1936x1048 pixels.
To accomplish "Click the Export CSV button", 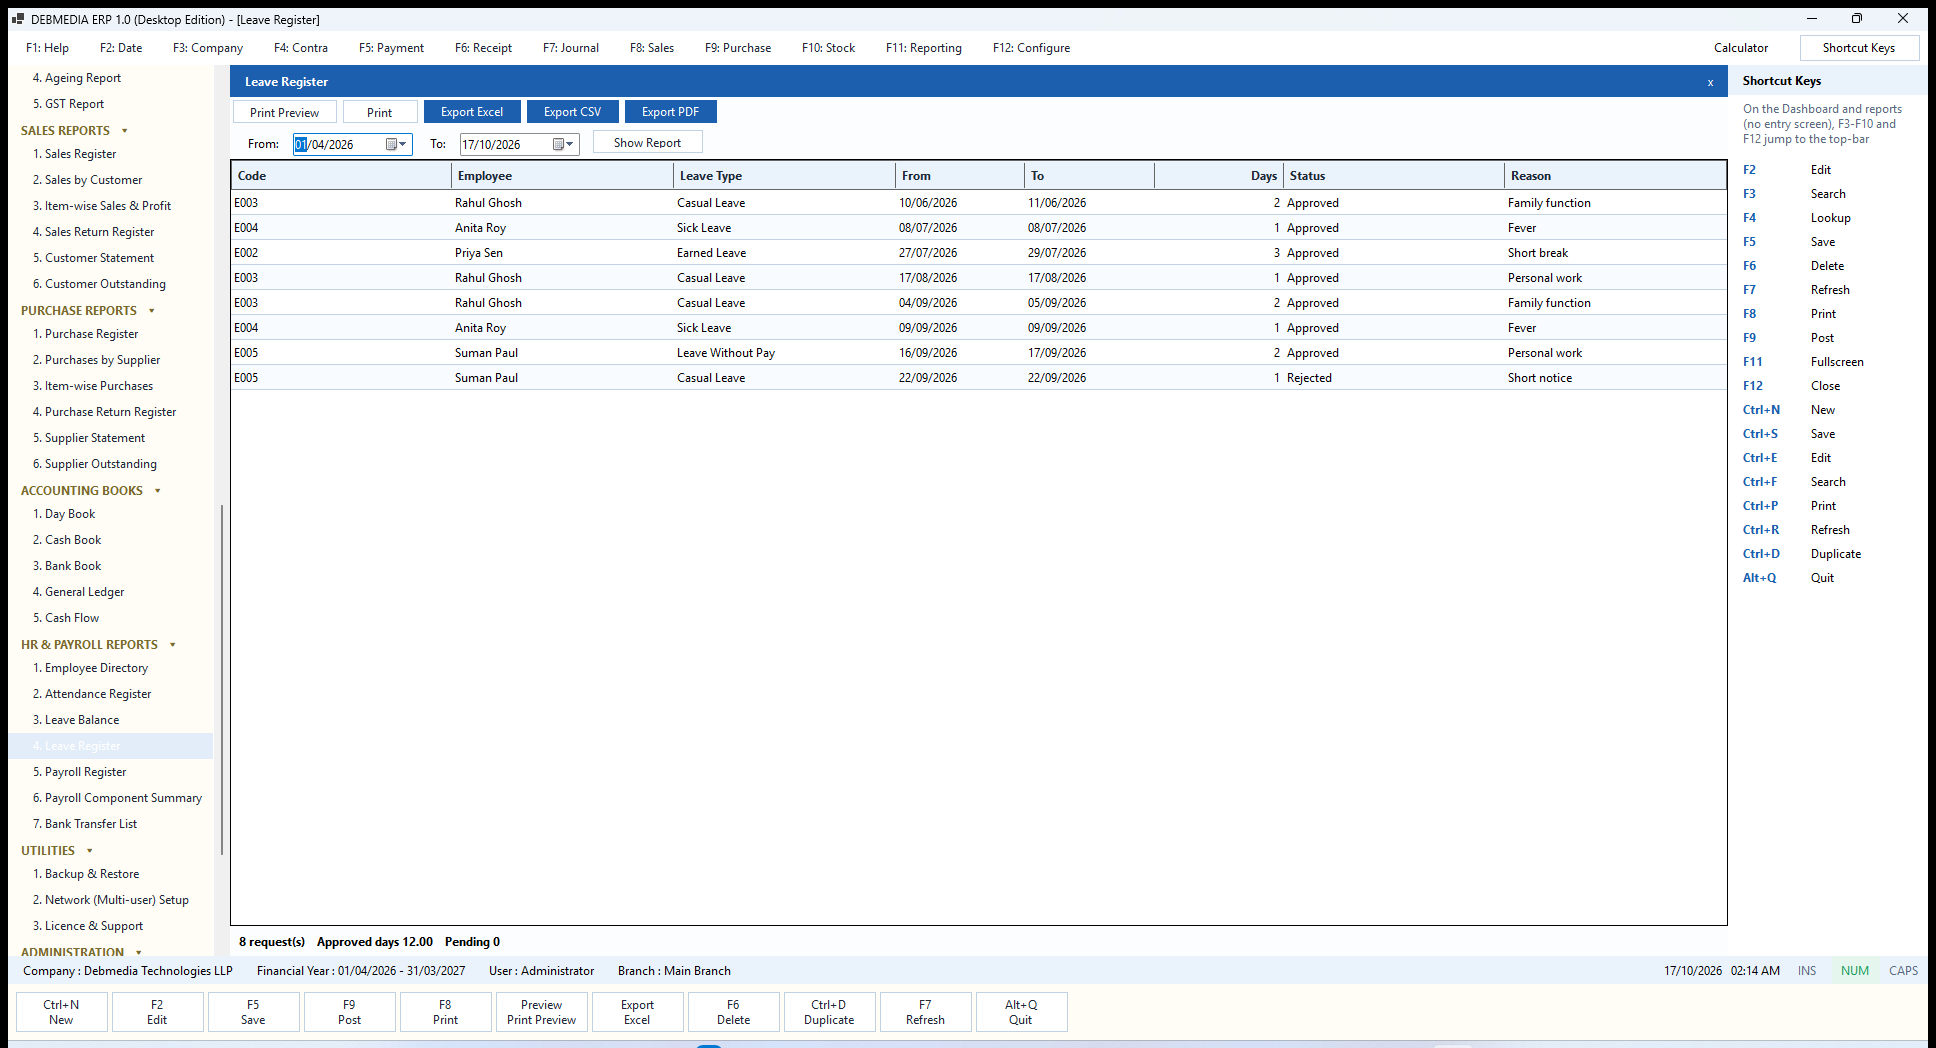I will click(573, 112).
